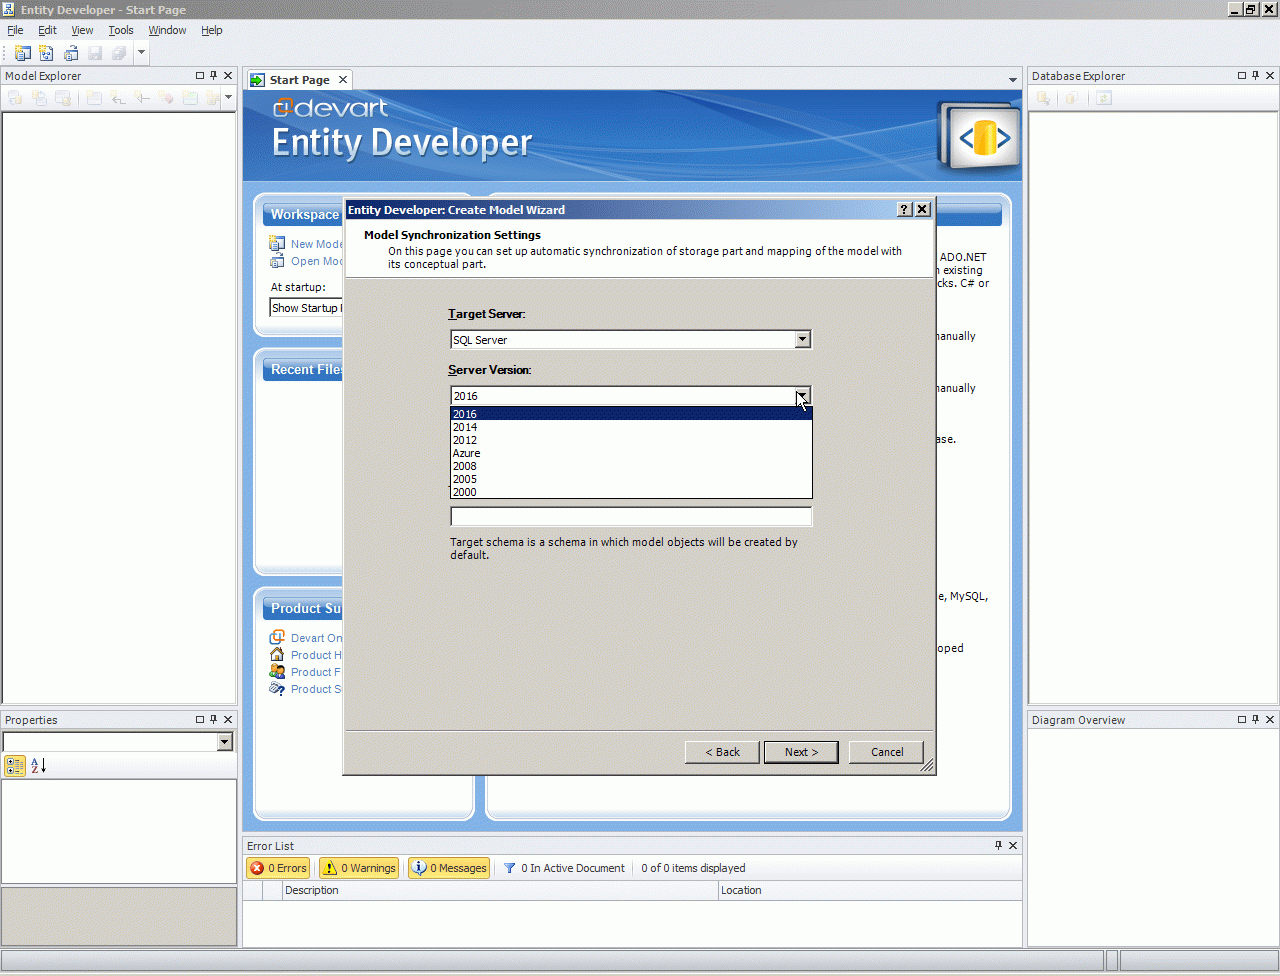Switch Properties to categorized view
This screenshot has height=976, width=1280.
tap(15, 766)
